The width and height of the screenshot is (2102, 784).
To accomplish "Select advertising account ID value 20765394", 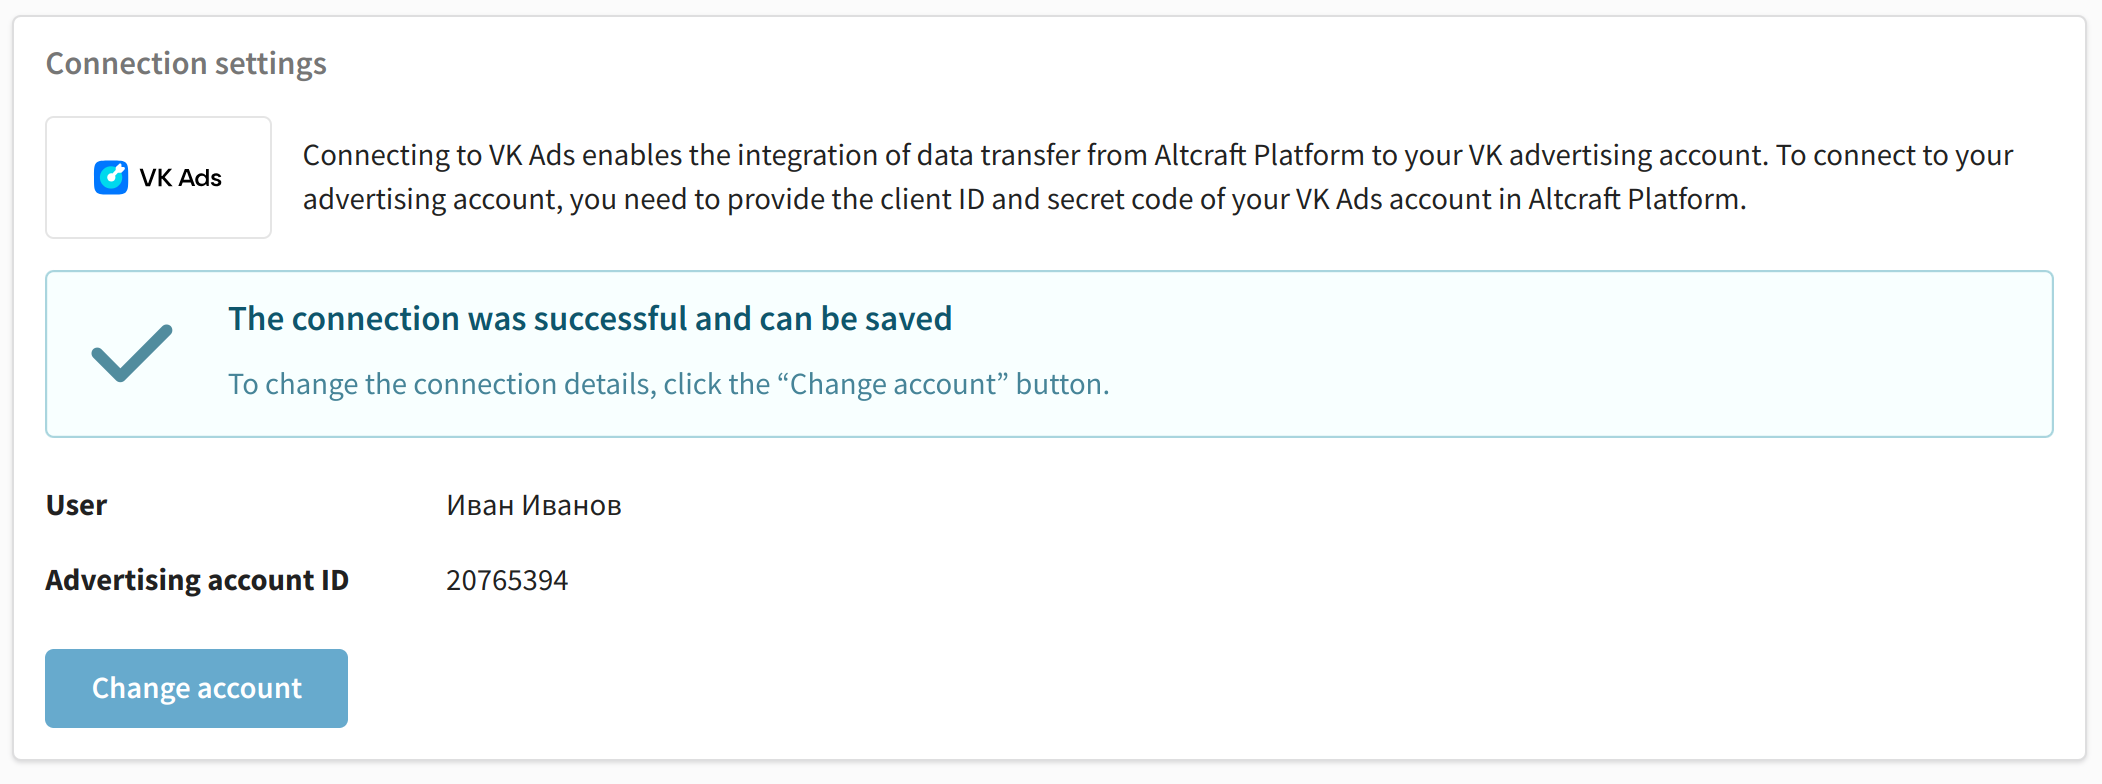I will pyautogui.click(x=507, y=580).
